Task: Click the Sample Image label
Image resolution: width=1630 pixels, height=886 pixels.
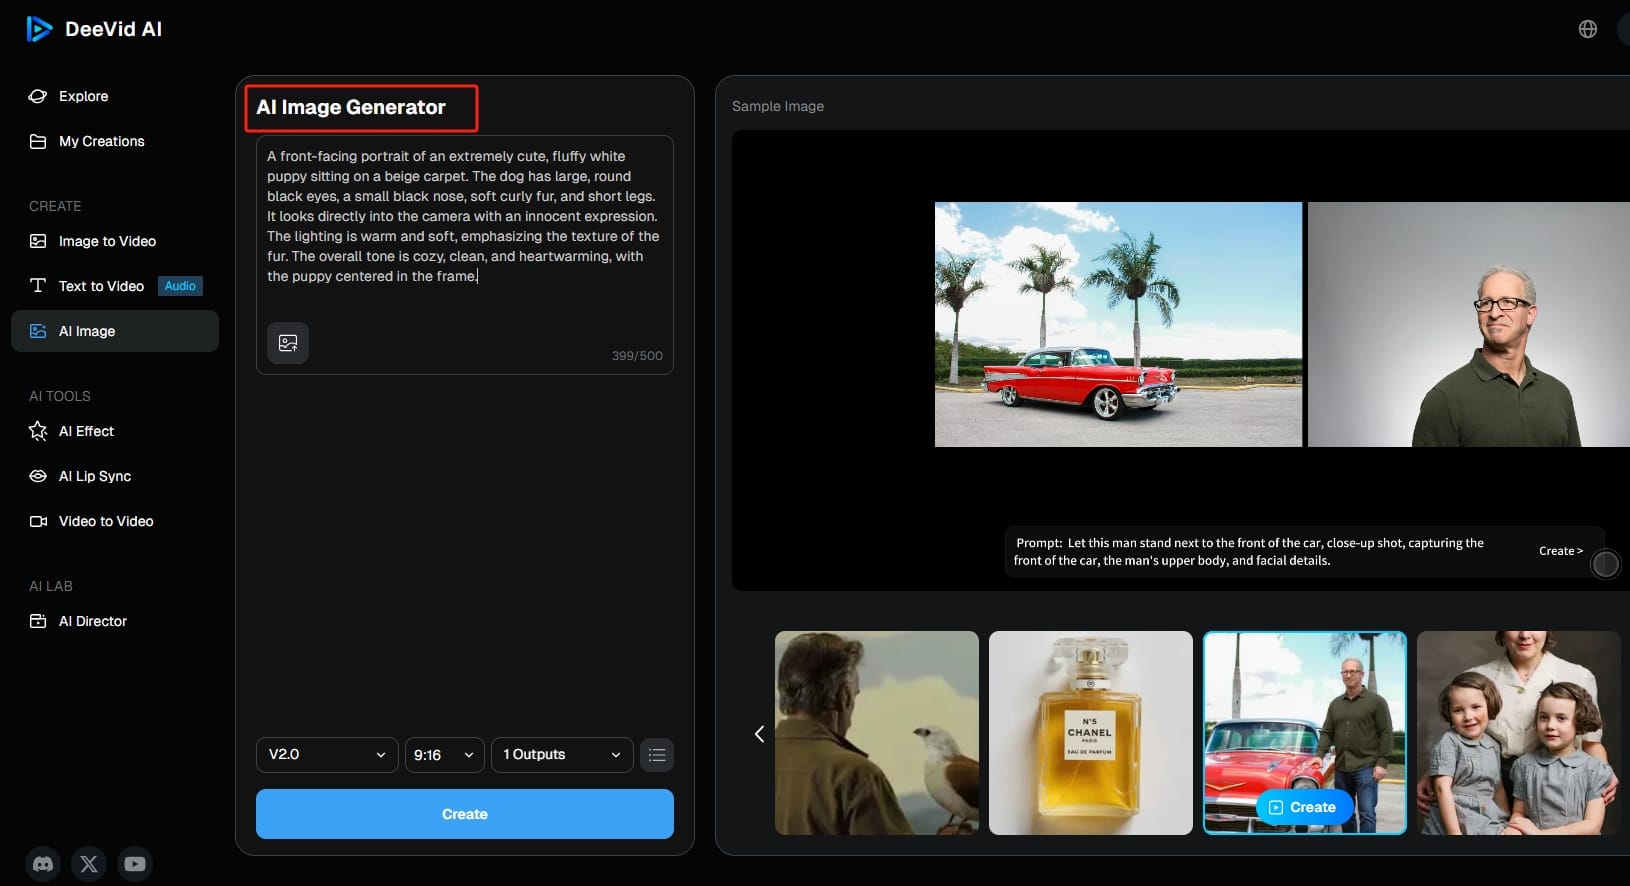Action: 778,106
